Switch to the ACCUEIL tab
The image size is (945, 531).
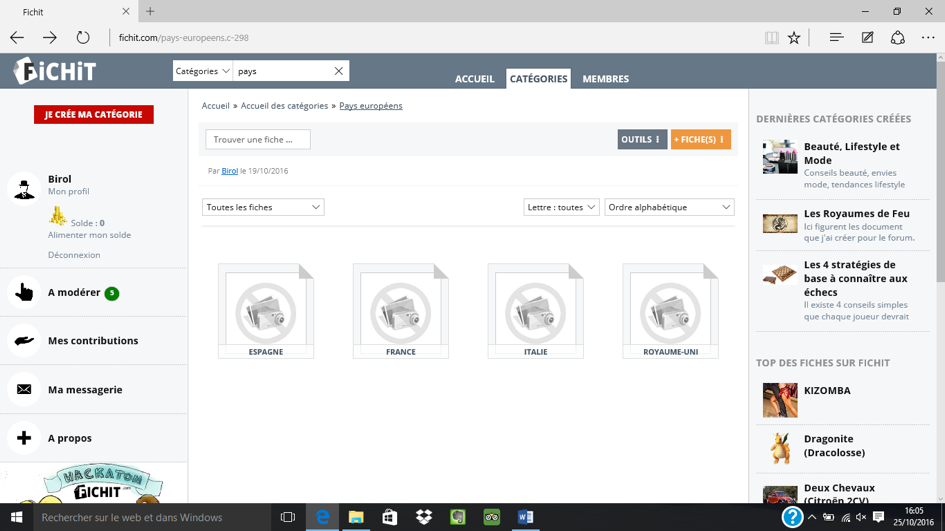[x=474, y=79]
